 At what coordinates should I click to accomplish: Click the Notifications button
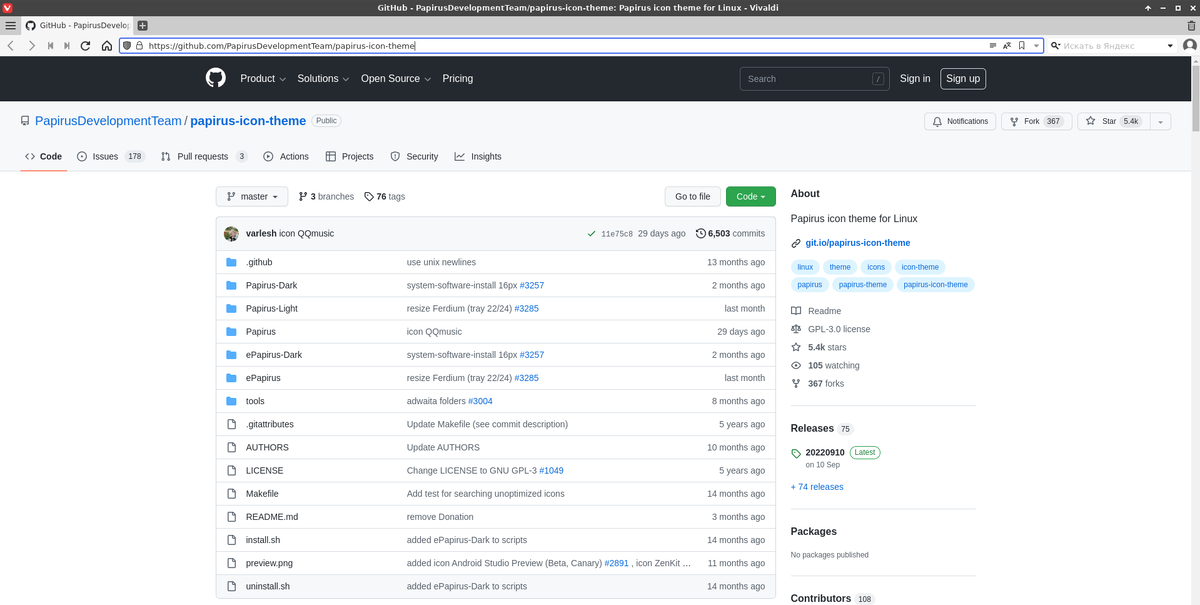(960, 121)
